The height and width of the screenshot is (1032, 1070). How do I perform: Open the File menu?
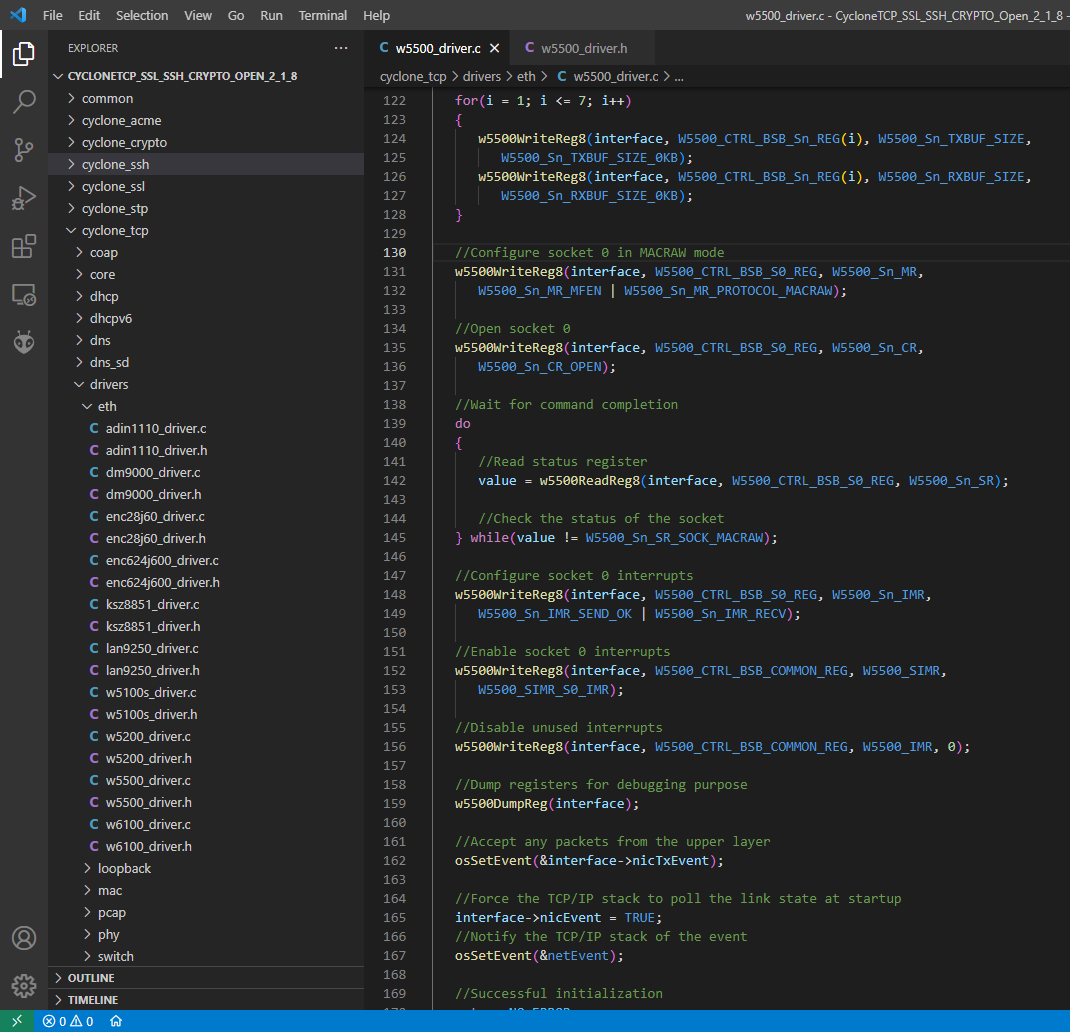pos(53,15)
